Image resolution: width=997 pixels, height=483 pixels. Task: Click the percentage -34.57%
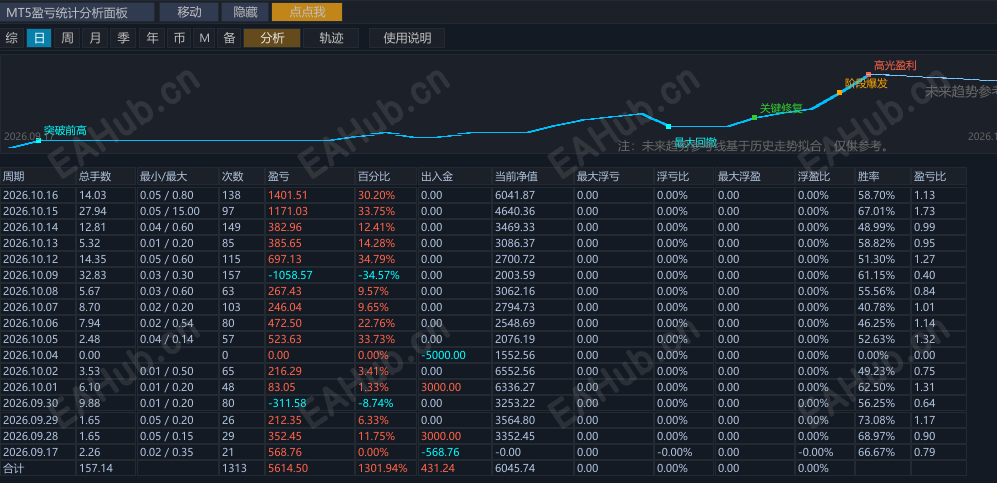click(378, 275)
